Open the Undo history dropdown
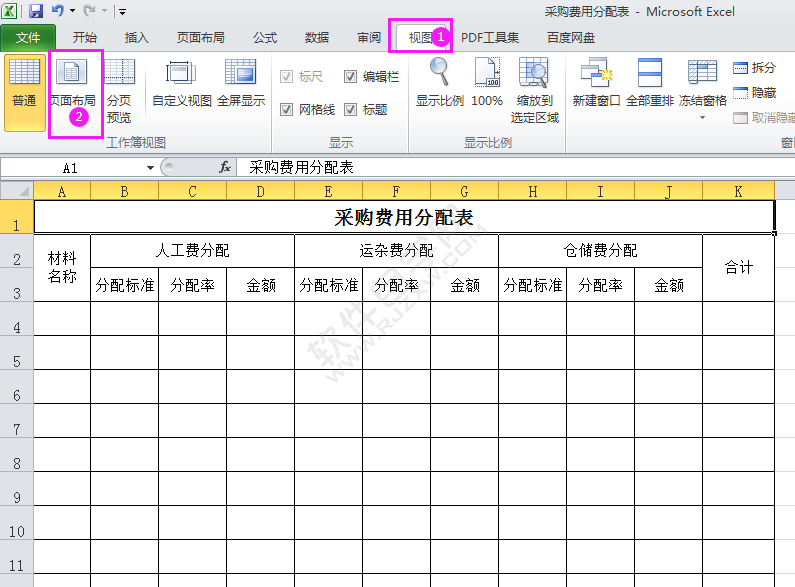Image resolution: width=795 pixels, height=587 pixels. (73, 11)
